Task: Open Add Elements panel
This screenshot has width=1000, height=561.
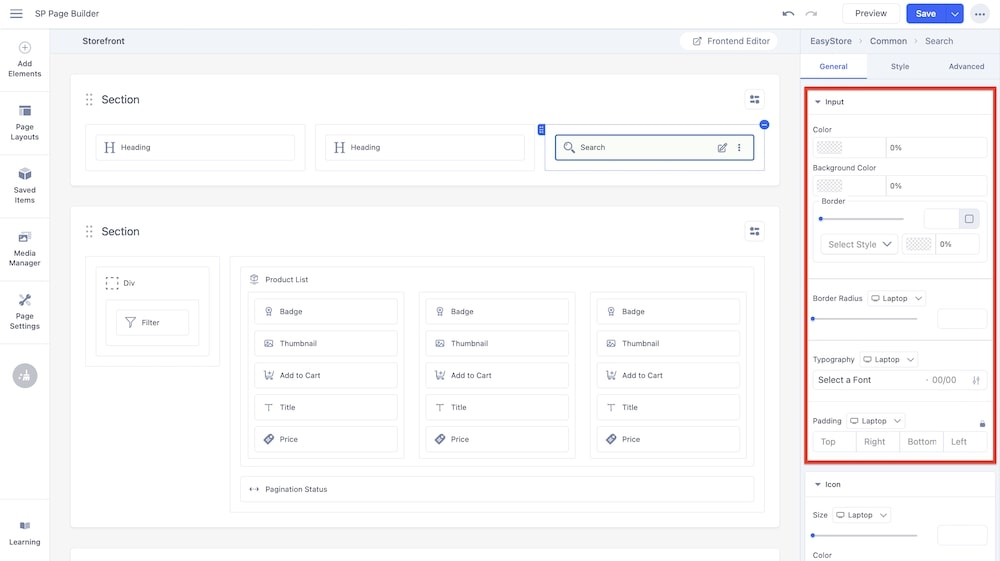Action: pos(25,59)
